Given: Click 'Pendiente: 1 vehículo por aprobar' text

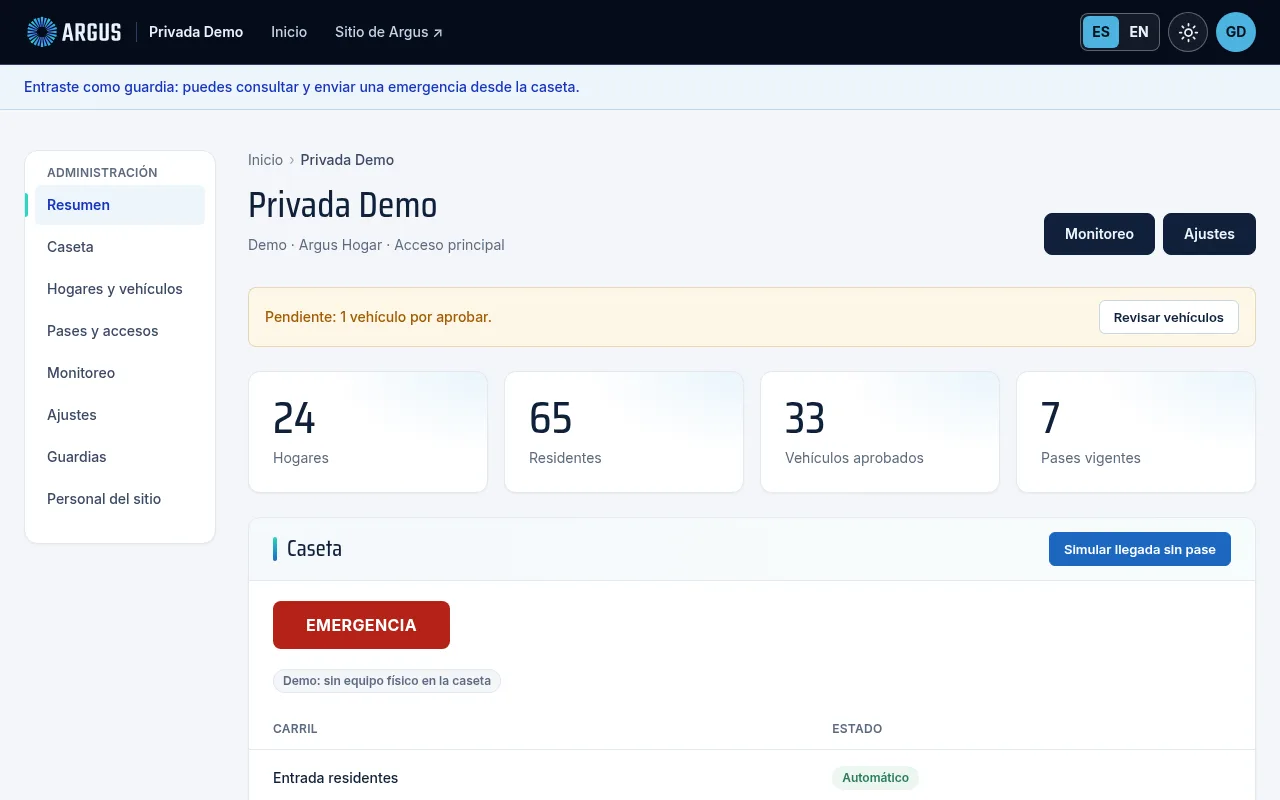Looking at the screenshot, I should (378, 317).
